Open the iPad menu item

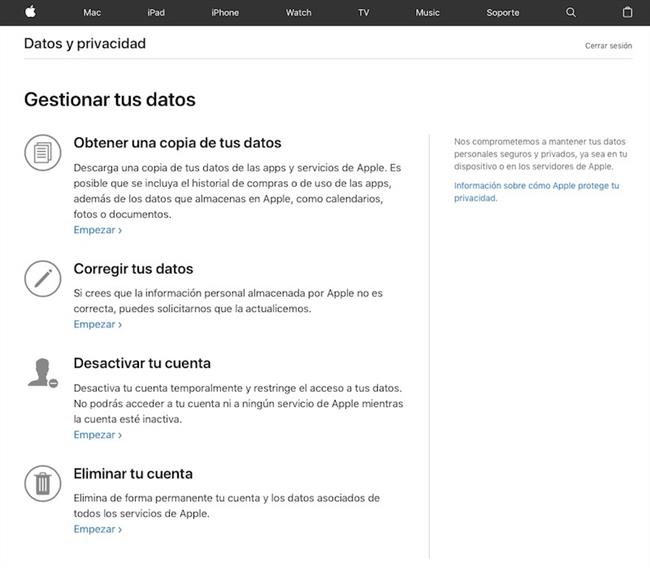(x=156, y=12)
